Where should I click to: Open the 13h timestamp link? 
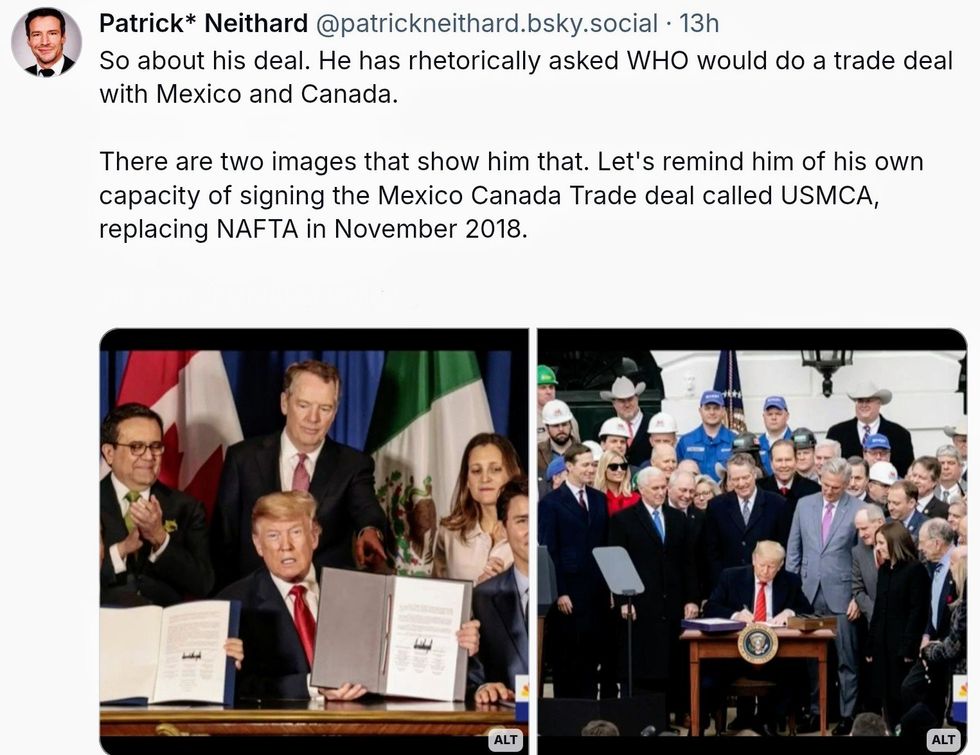[698, 23]
